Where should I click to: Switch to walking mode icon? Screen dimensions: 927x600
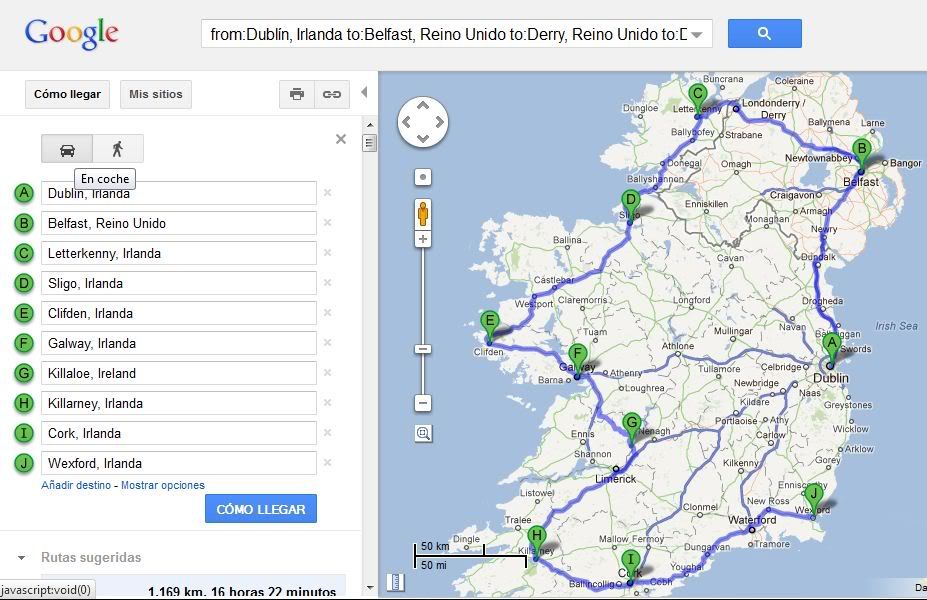tap(118, 149)
